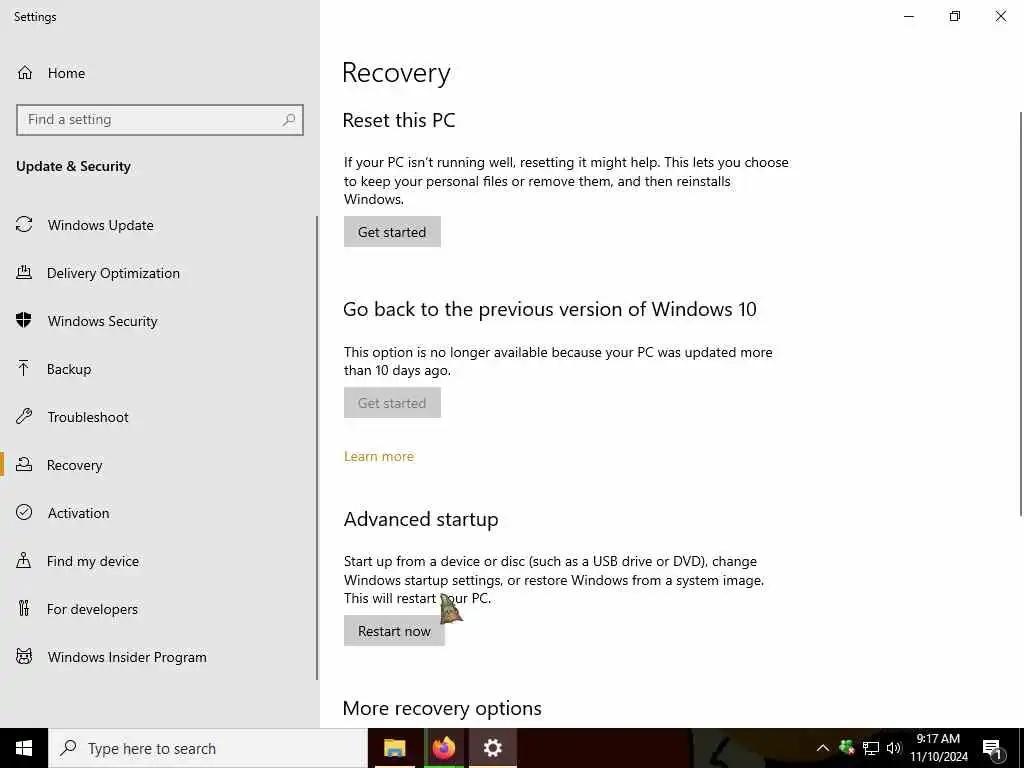Go to the Windows Security label
This screenshot has height=768, width=1024.
coord(103,321)
